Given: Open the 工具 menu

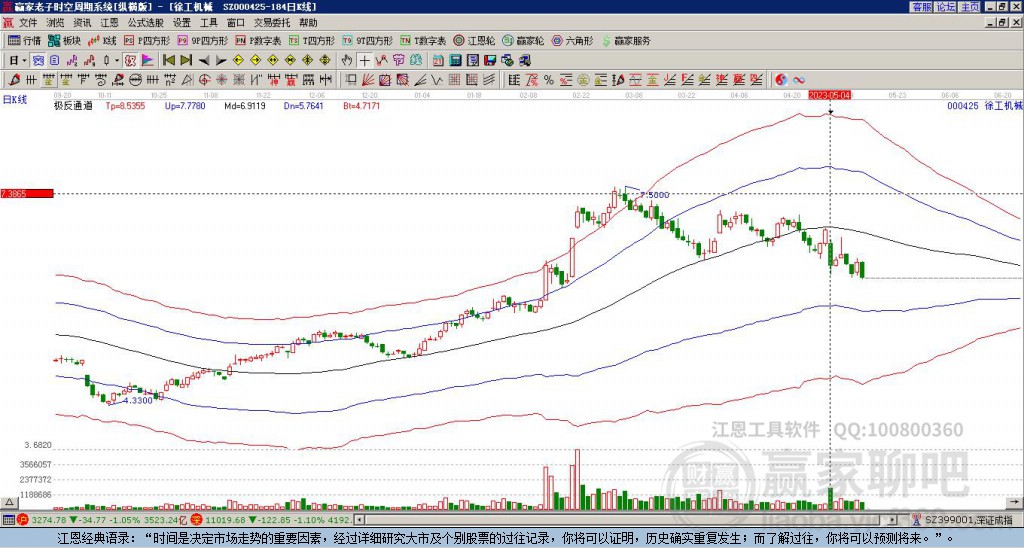Looking at the screenshot, I should (x=208, y=23).
